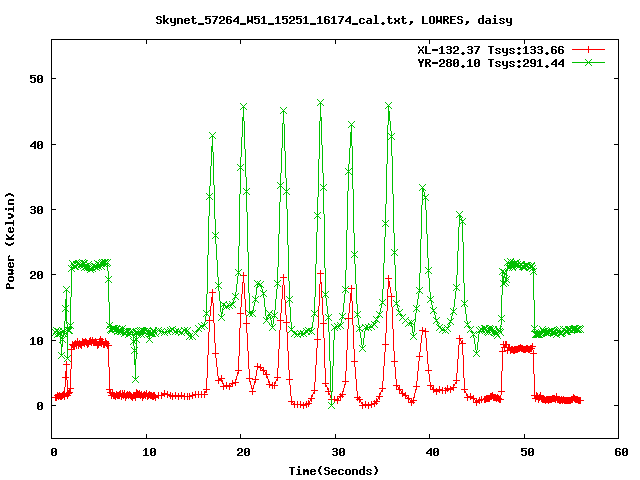Click the x-axis tick label 60
Viewport: 640px width, 480px height.
point(621,452)
